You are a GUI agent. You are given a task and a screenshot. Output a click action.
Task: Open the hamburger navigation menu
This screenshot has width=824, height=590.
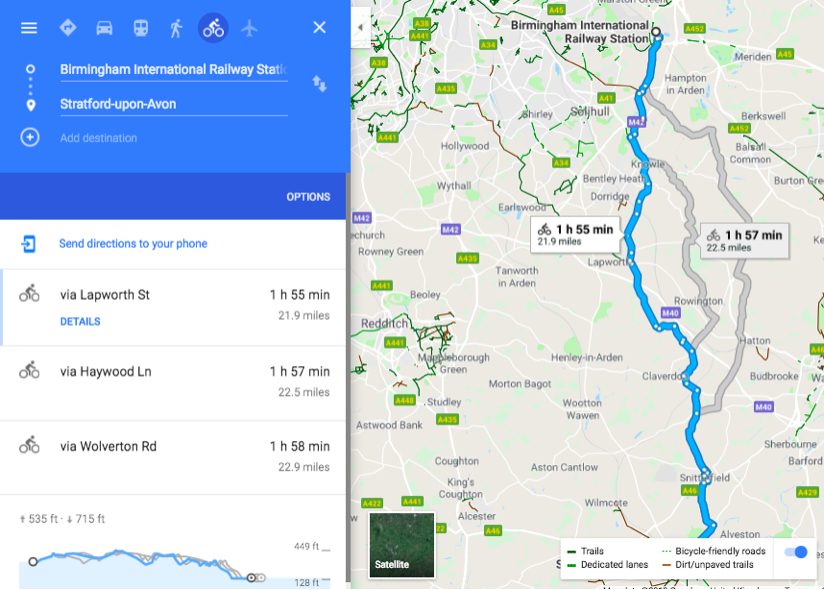pyautogui.click(x=29, y=27)
